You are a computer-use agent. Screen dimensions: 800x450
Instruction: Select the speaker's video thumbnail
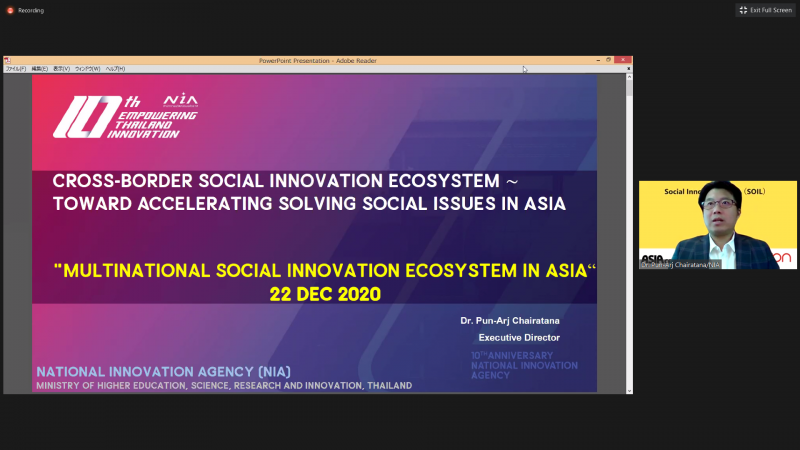click(718, 225)
